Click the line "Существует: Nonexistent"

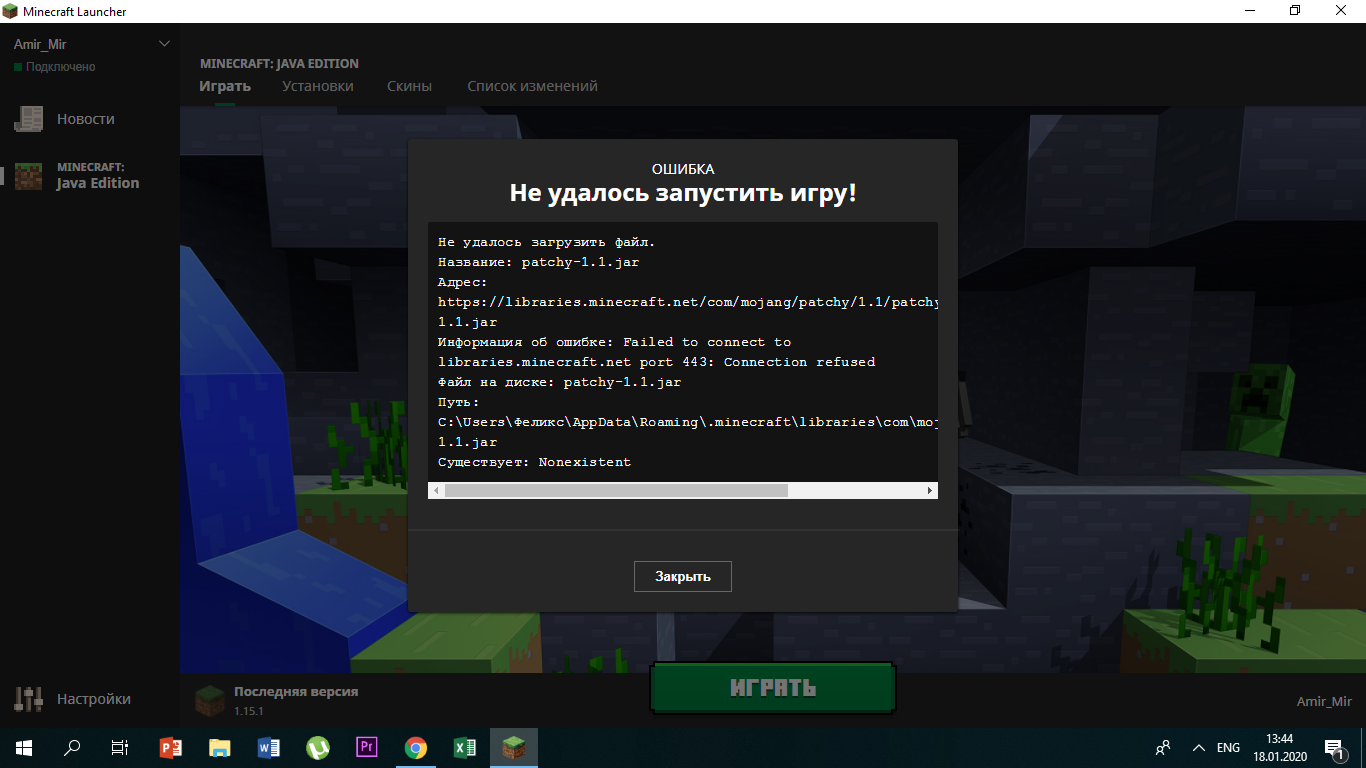pyautogui.click(x=534, y=462)
